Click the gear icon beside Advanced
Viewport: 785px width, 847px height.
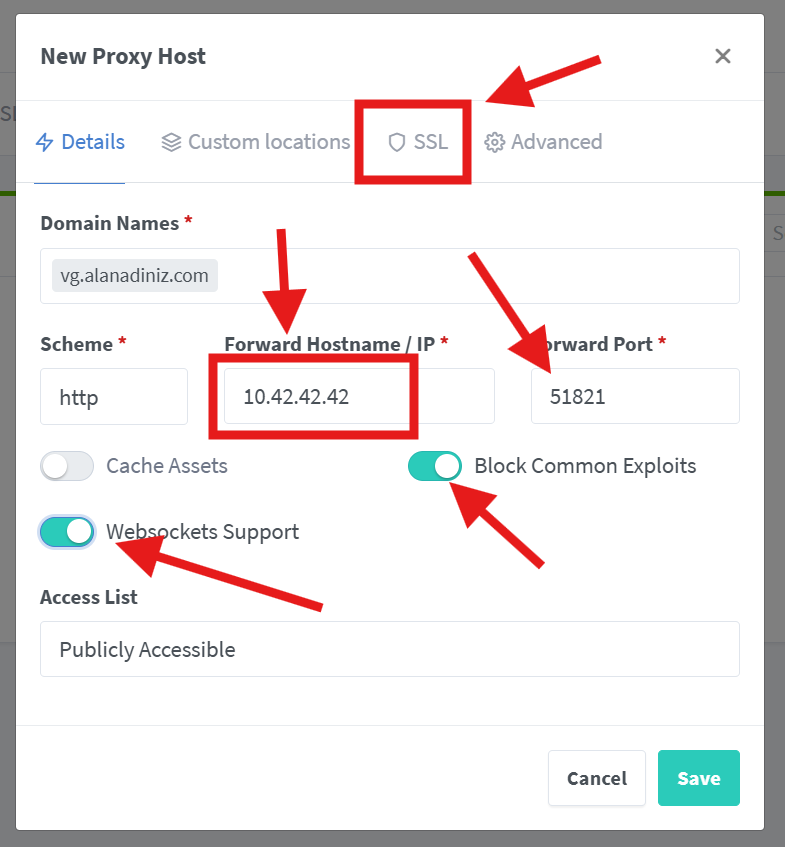point(494,142)
